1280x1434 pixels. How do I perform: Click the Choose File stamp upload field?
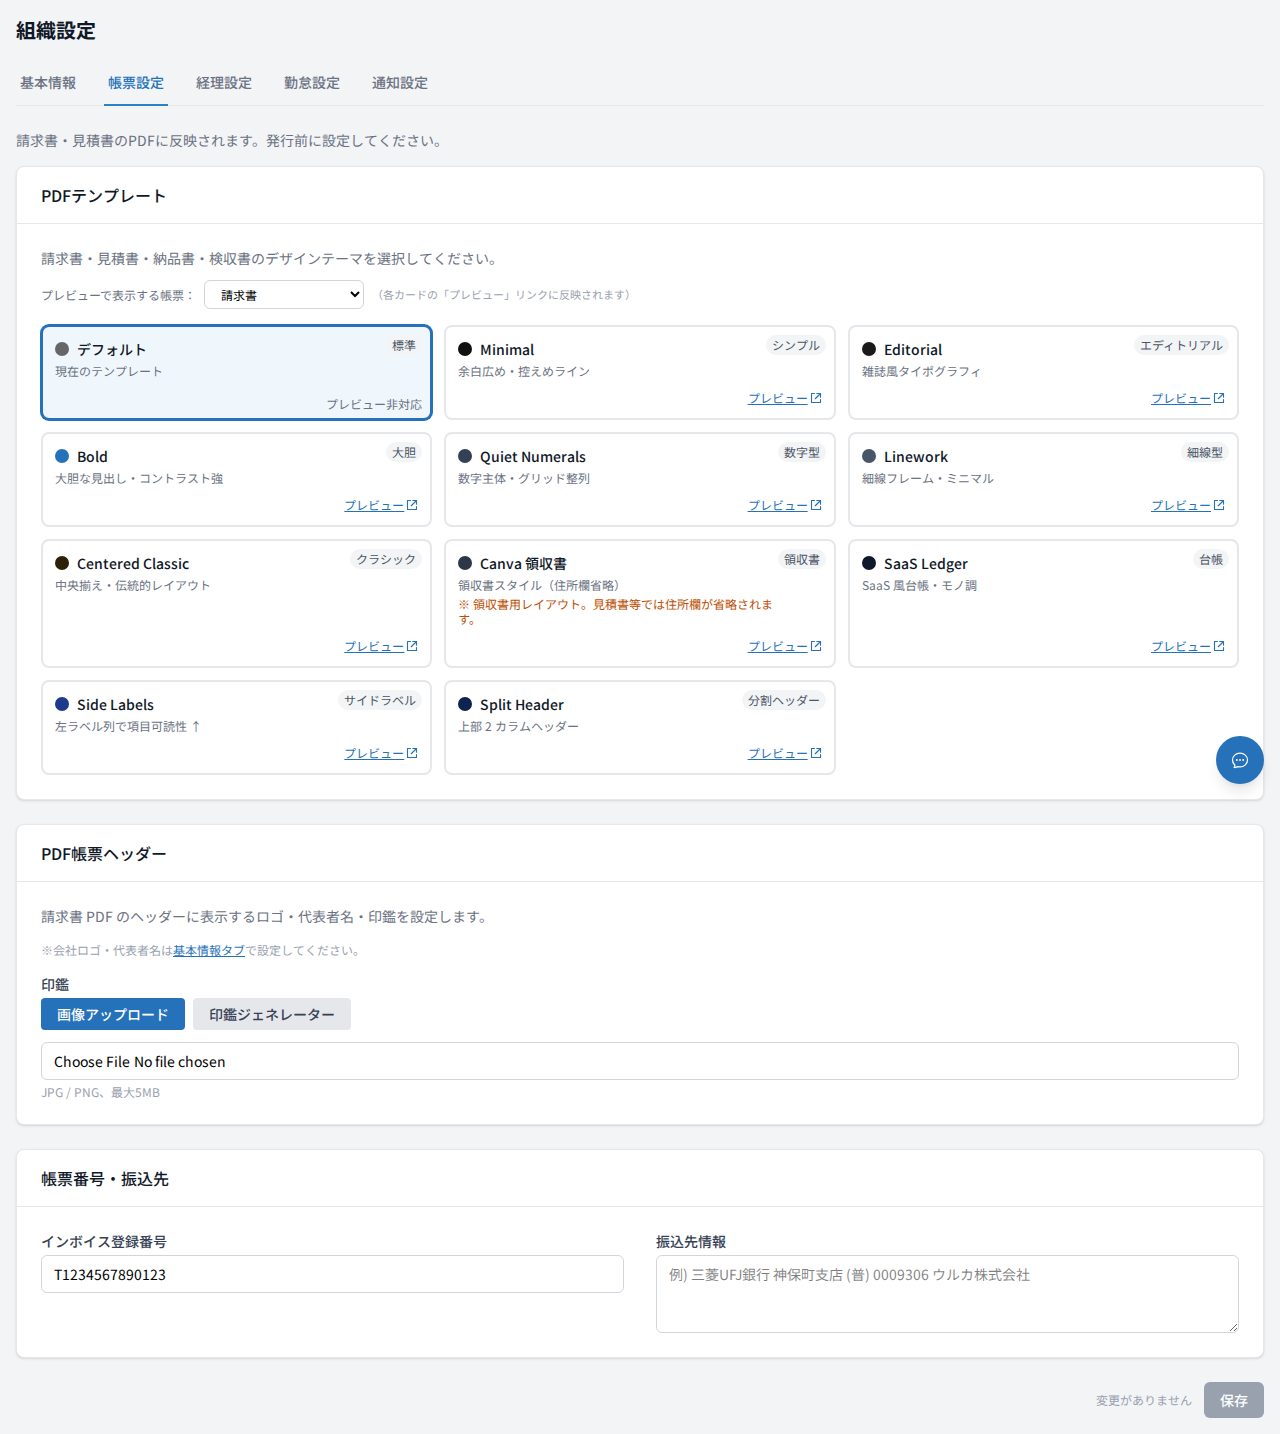tap(640, 1061)
